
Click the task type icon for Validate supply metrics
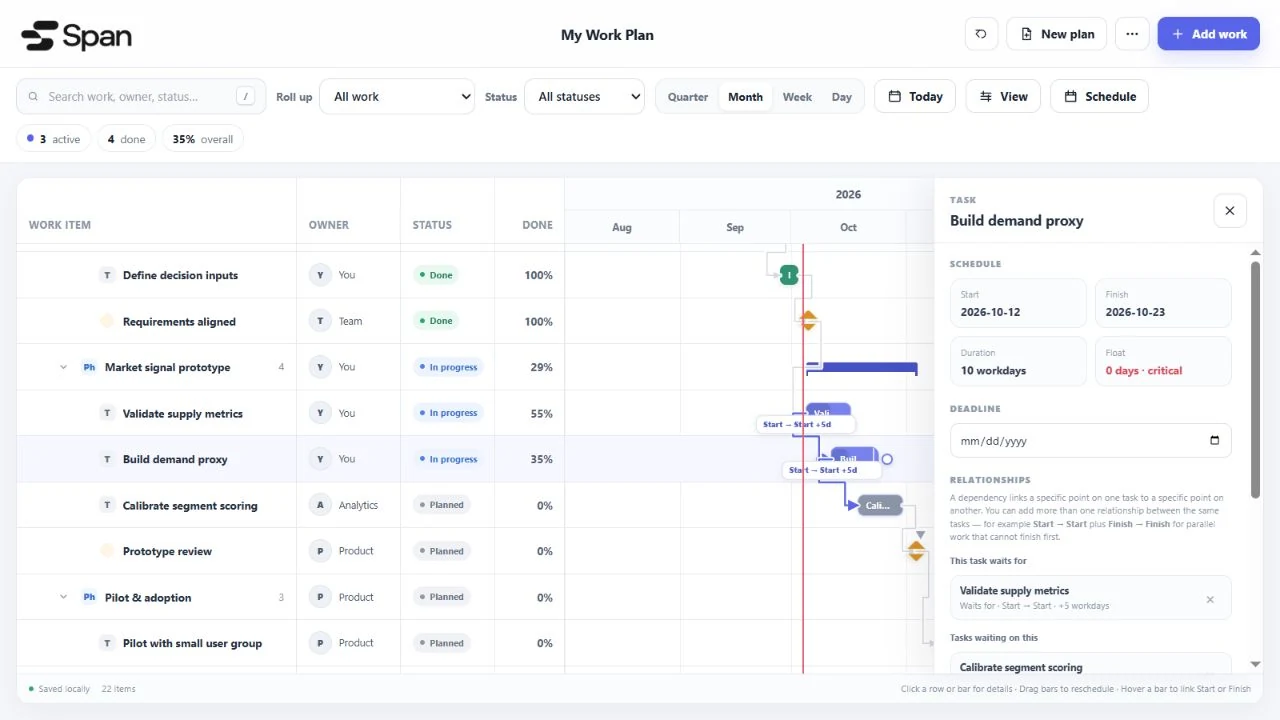point(107,413)
